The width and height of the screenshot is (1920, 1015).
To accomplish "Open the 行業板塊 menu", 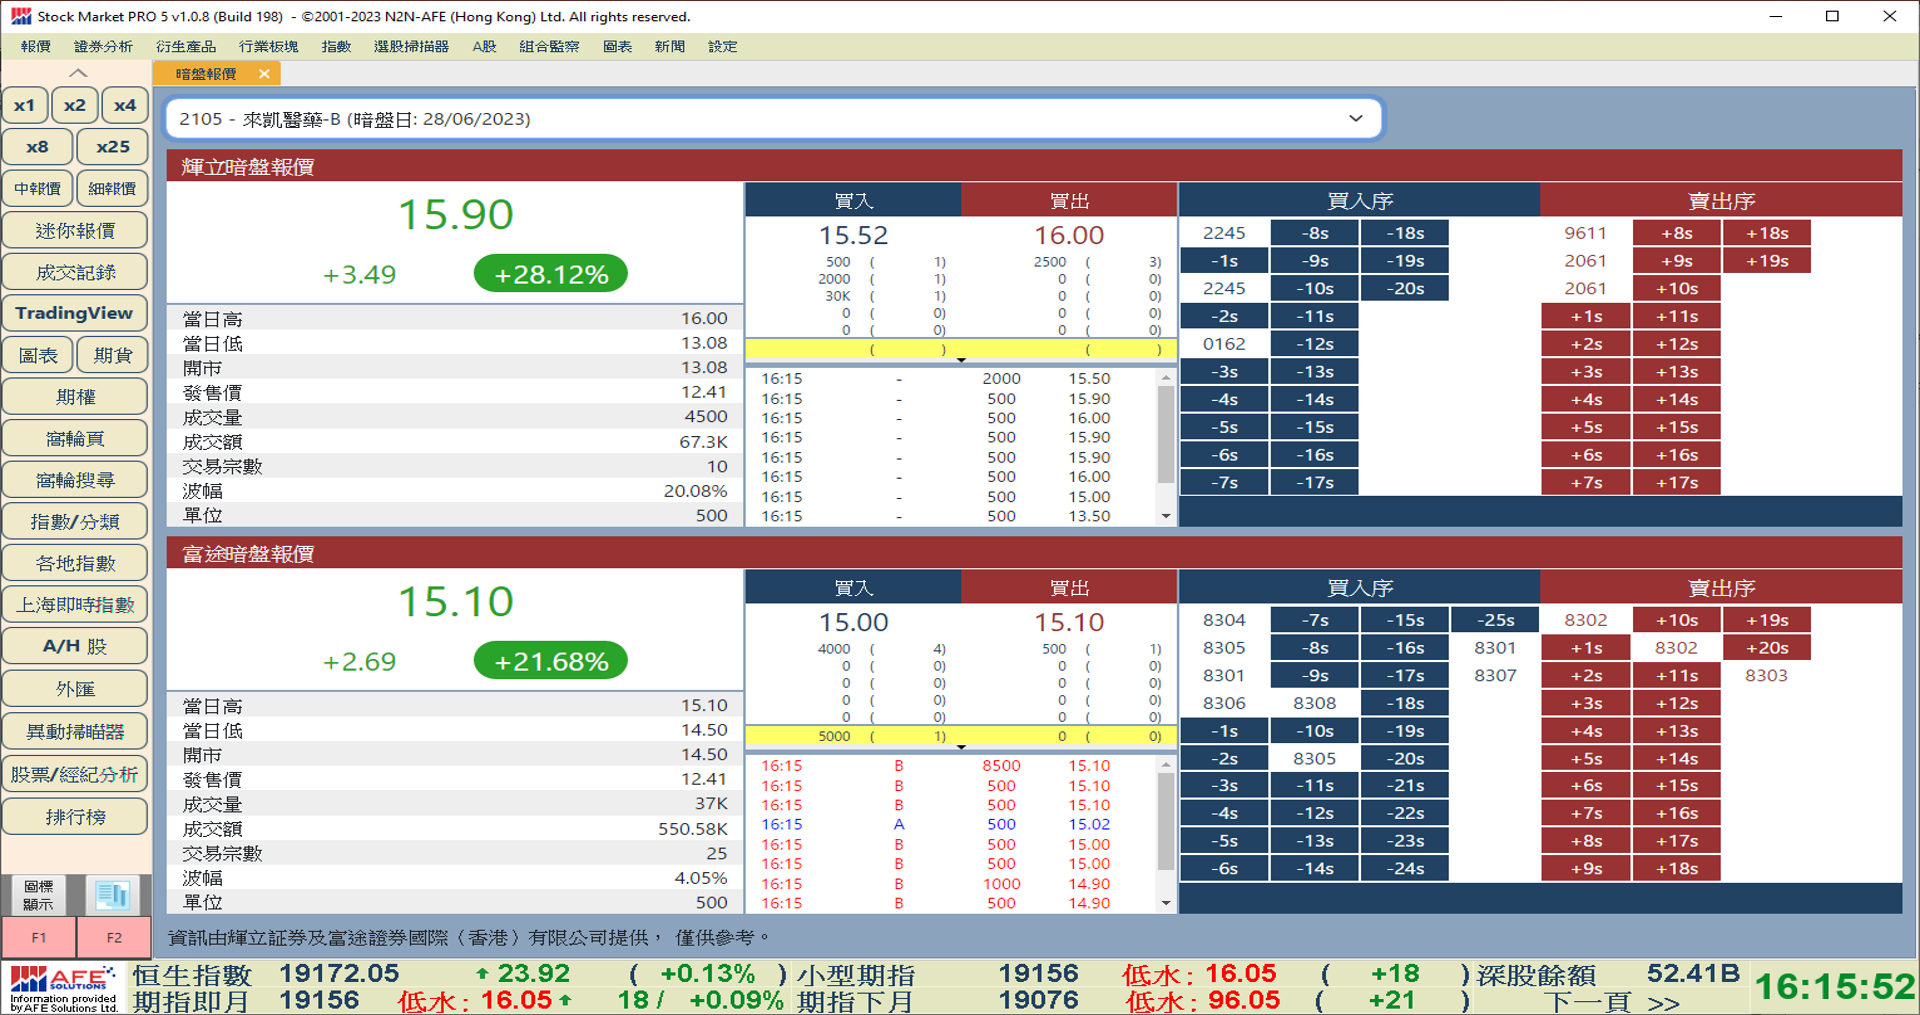I will (268, 47).
